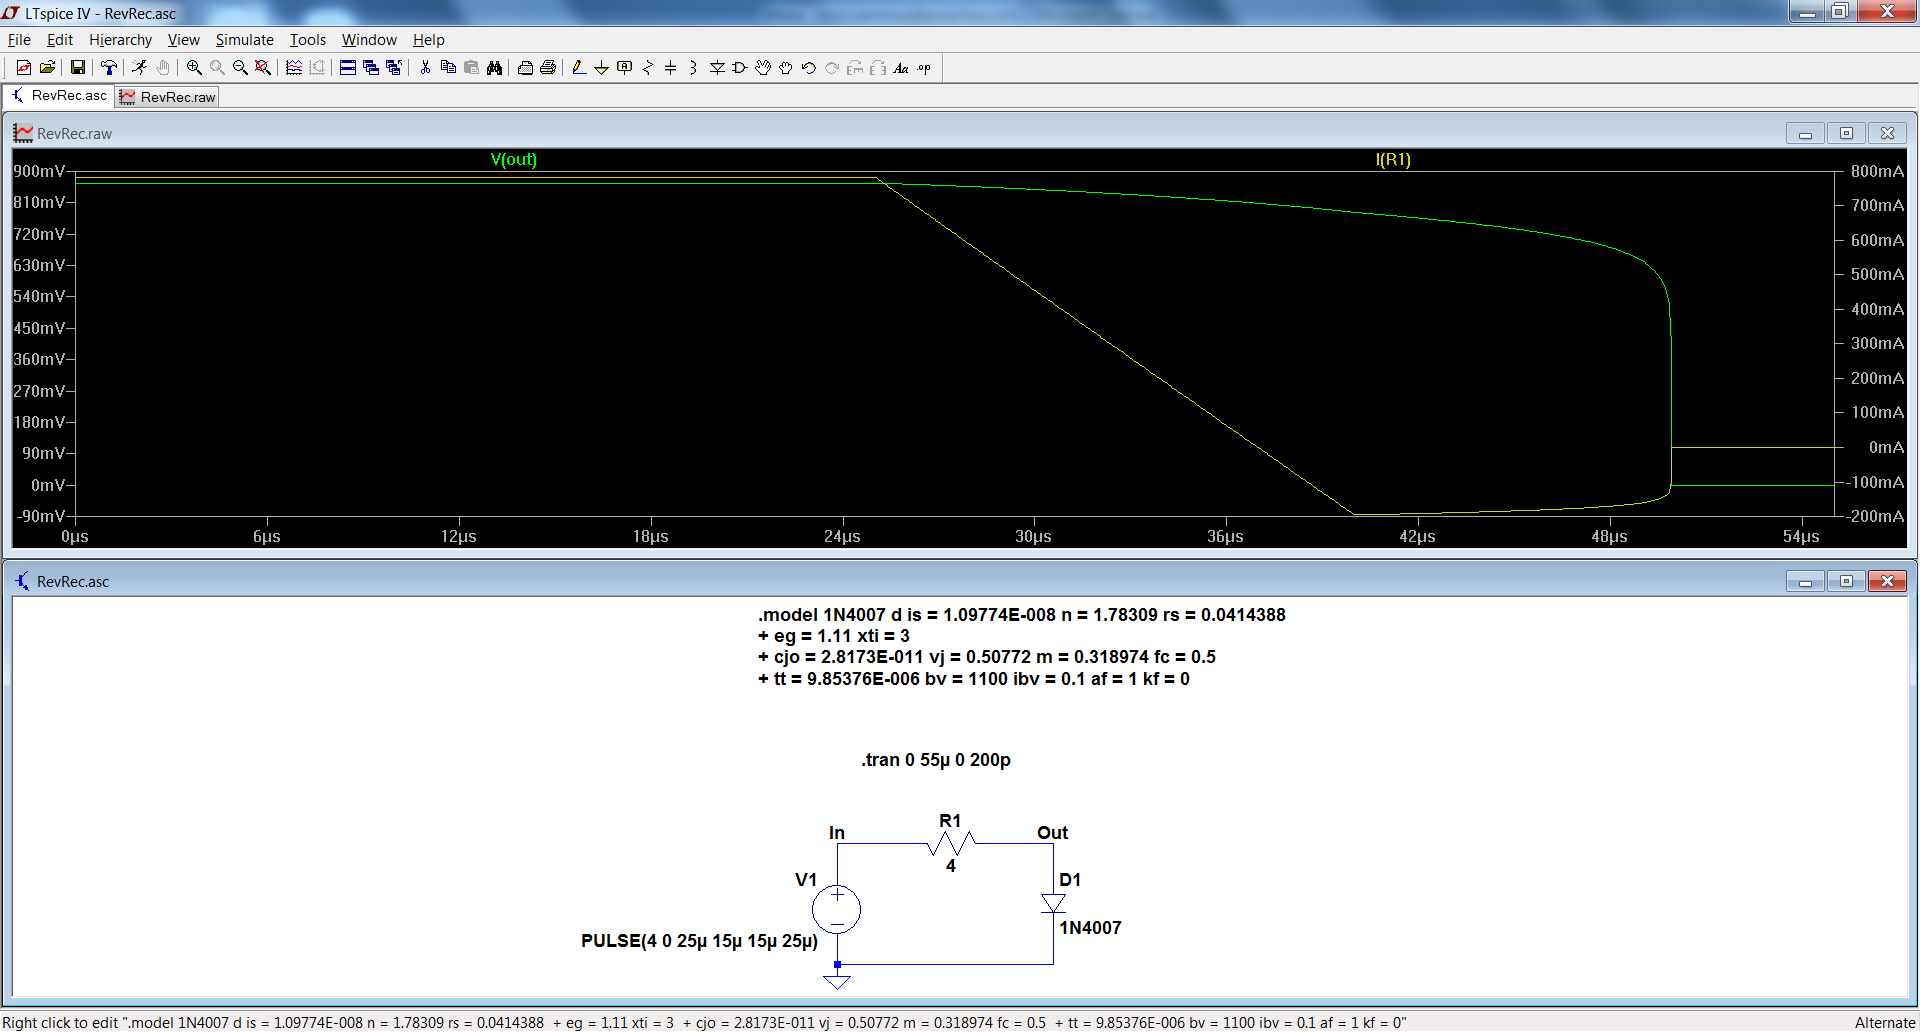1920x1032 pixels.
Task: Open the File menu
Action: [19, 40]
